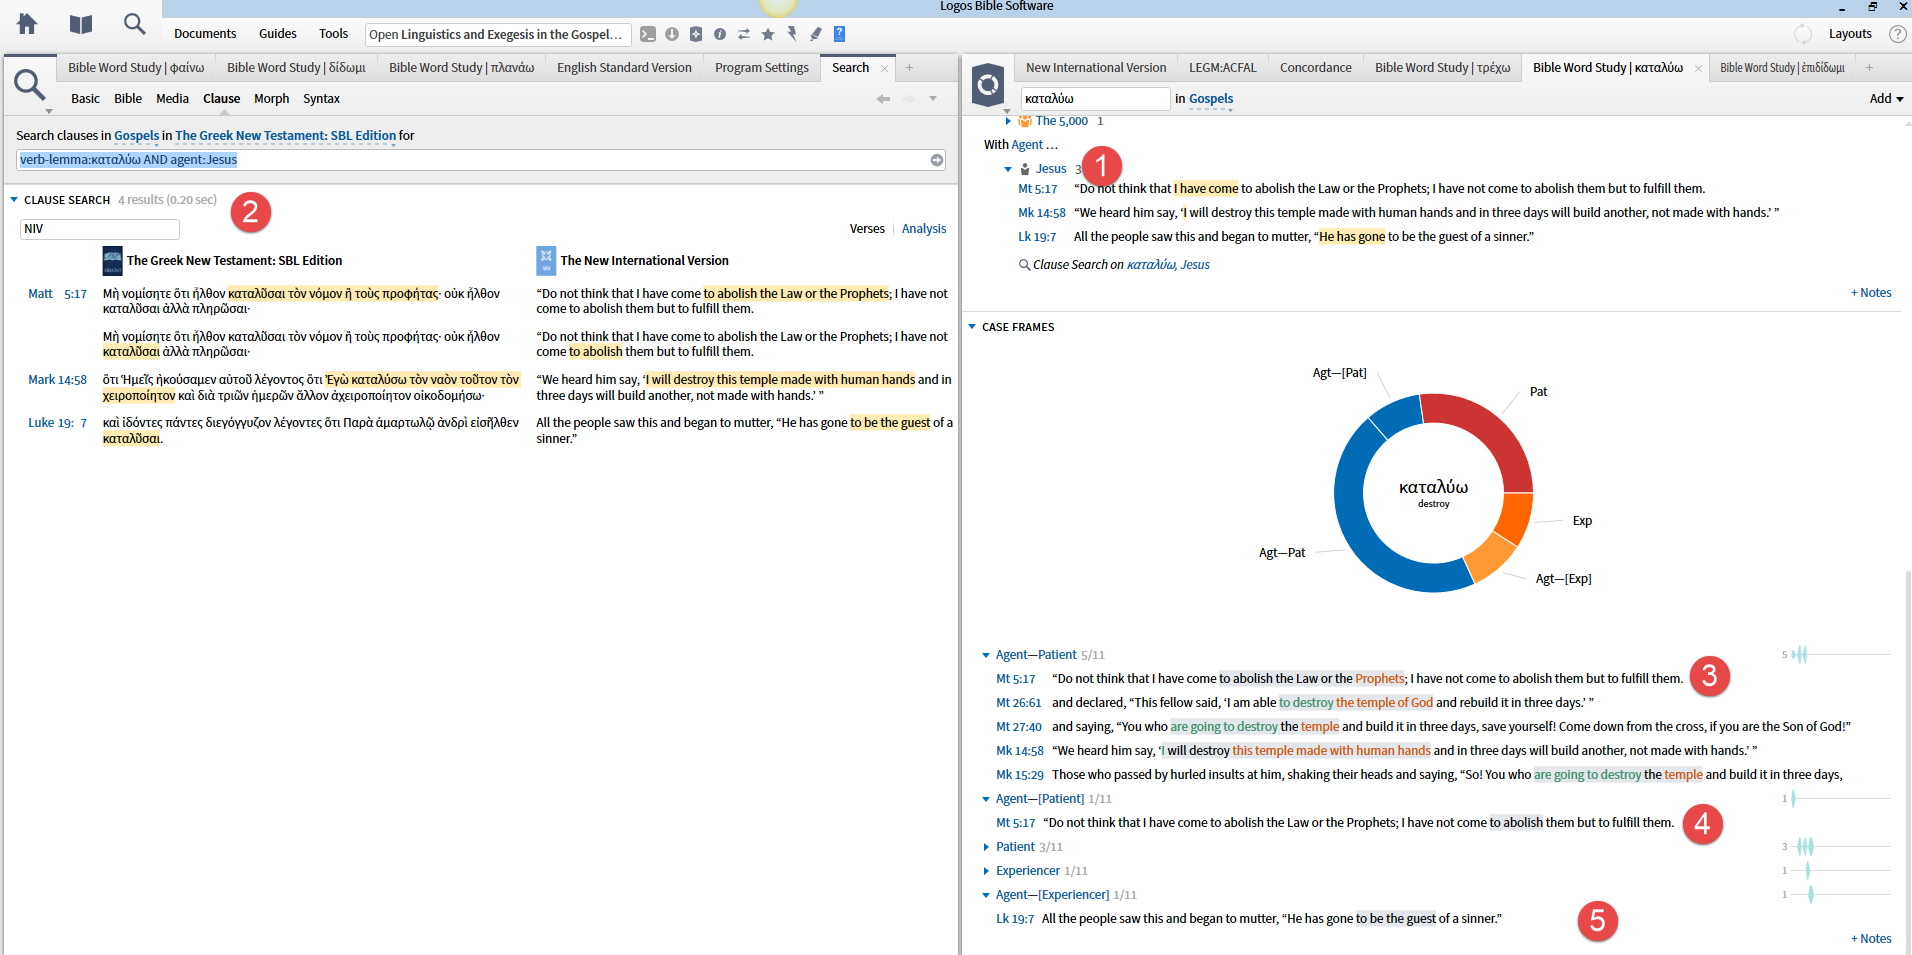1912x955 pixels.
Task: Select the Syntax search type
Action: pyautogui.click(x=321, y=99)
